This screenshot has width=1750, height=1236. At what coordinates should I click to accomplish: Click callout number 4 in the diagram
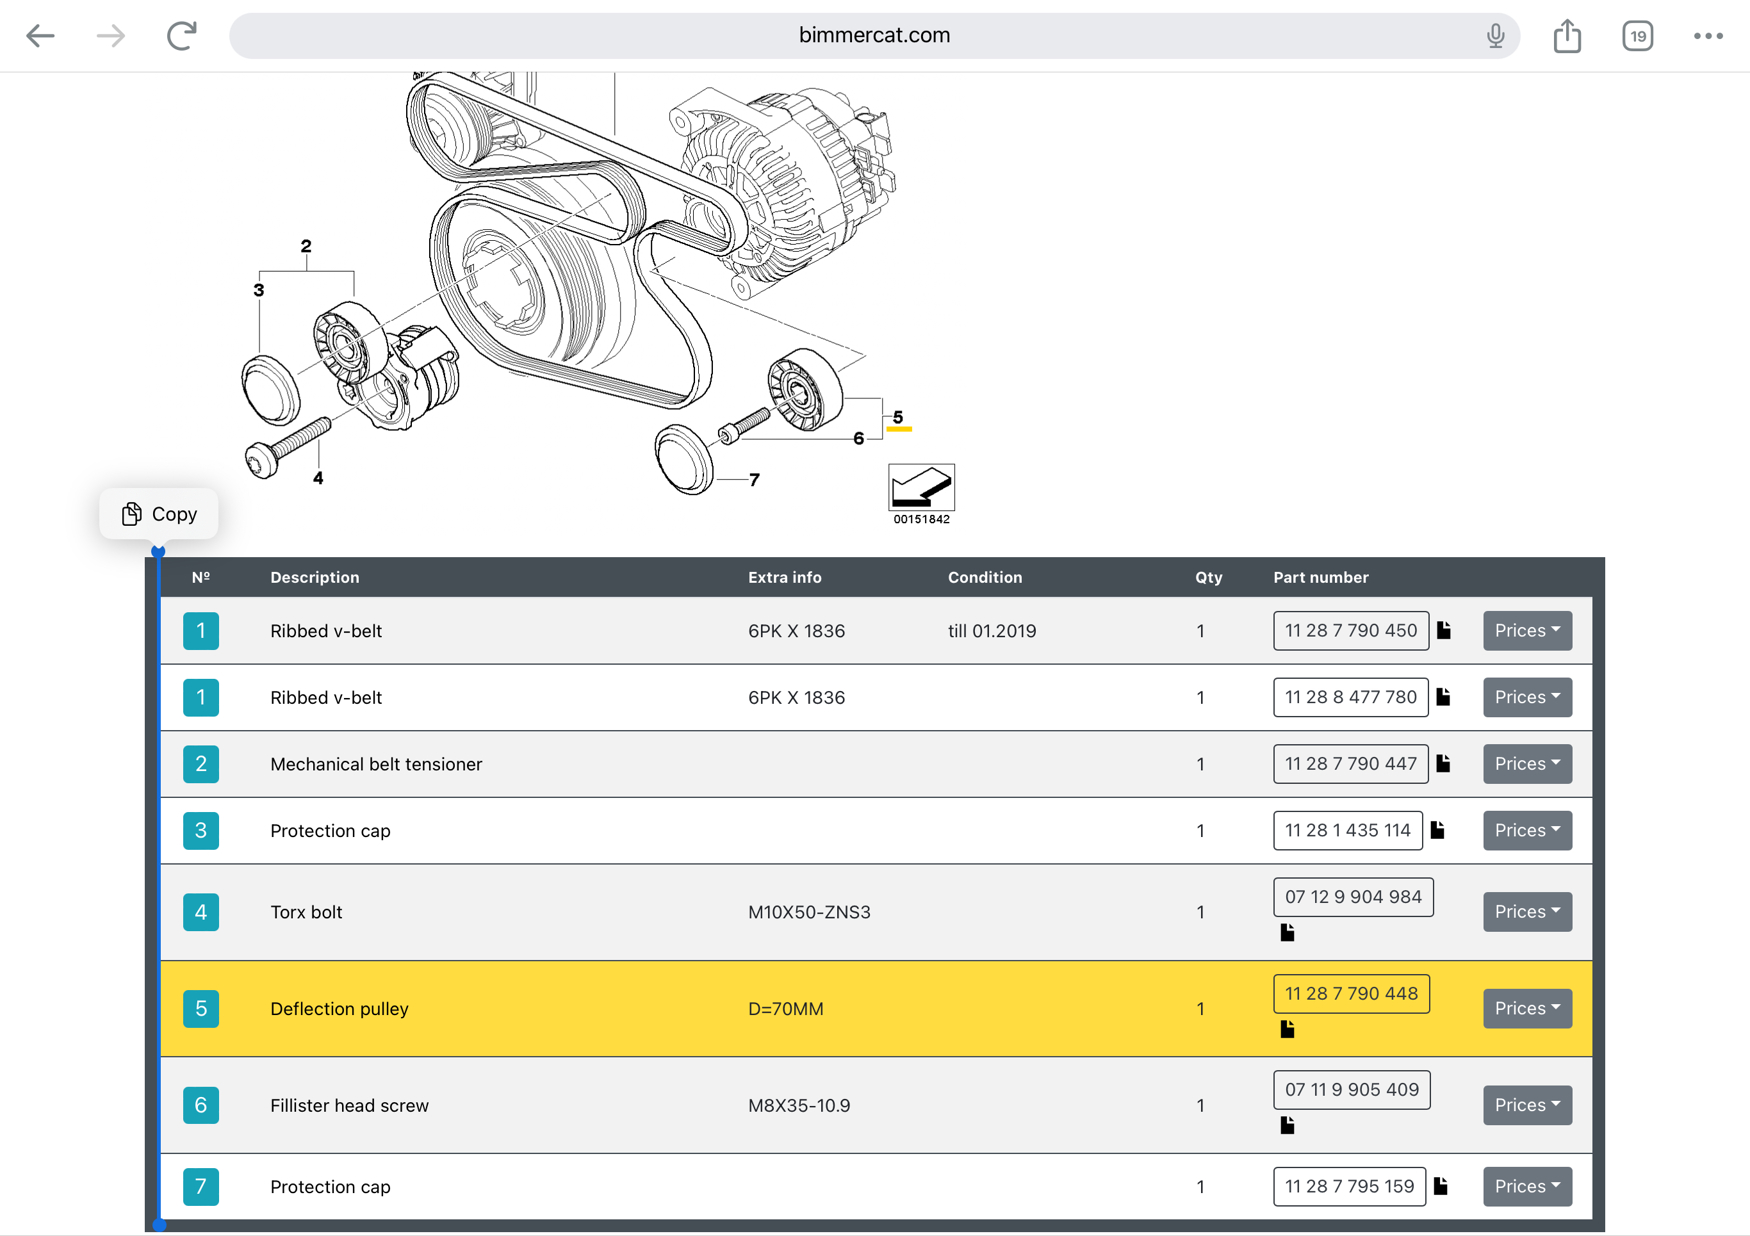(x=318, y=478)
